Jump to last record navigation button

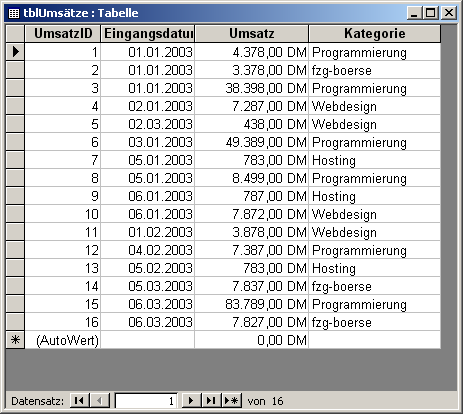[x=211, y=400]
